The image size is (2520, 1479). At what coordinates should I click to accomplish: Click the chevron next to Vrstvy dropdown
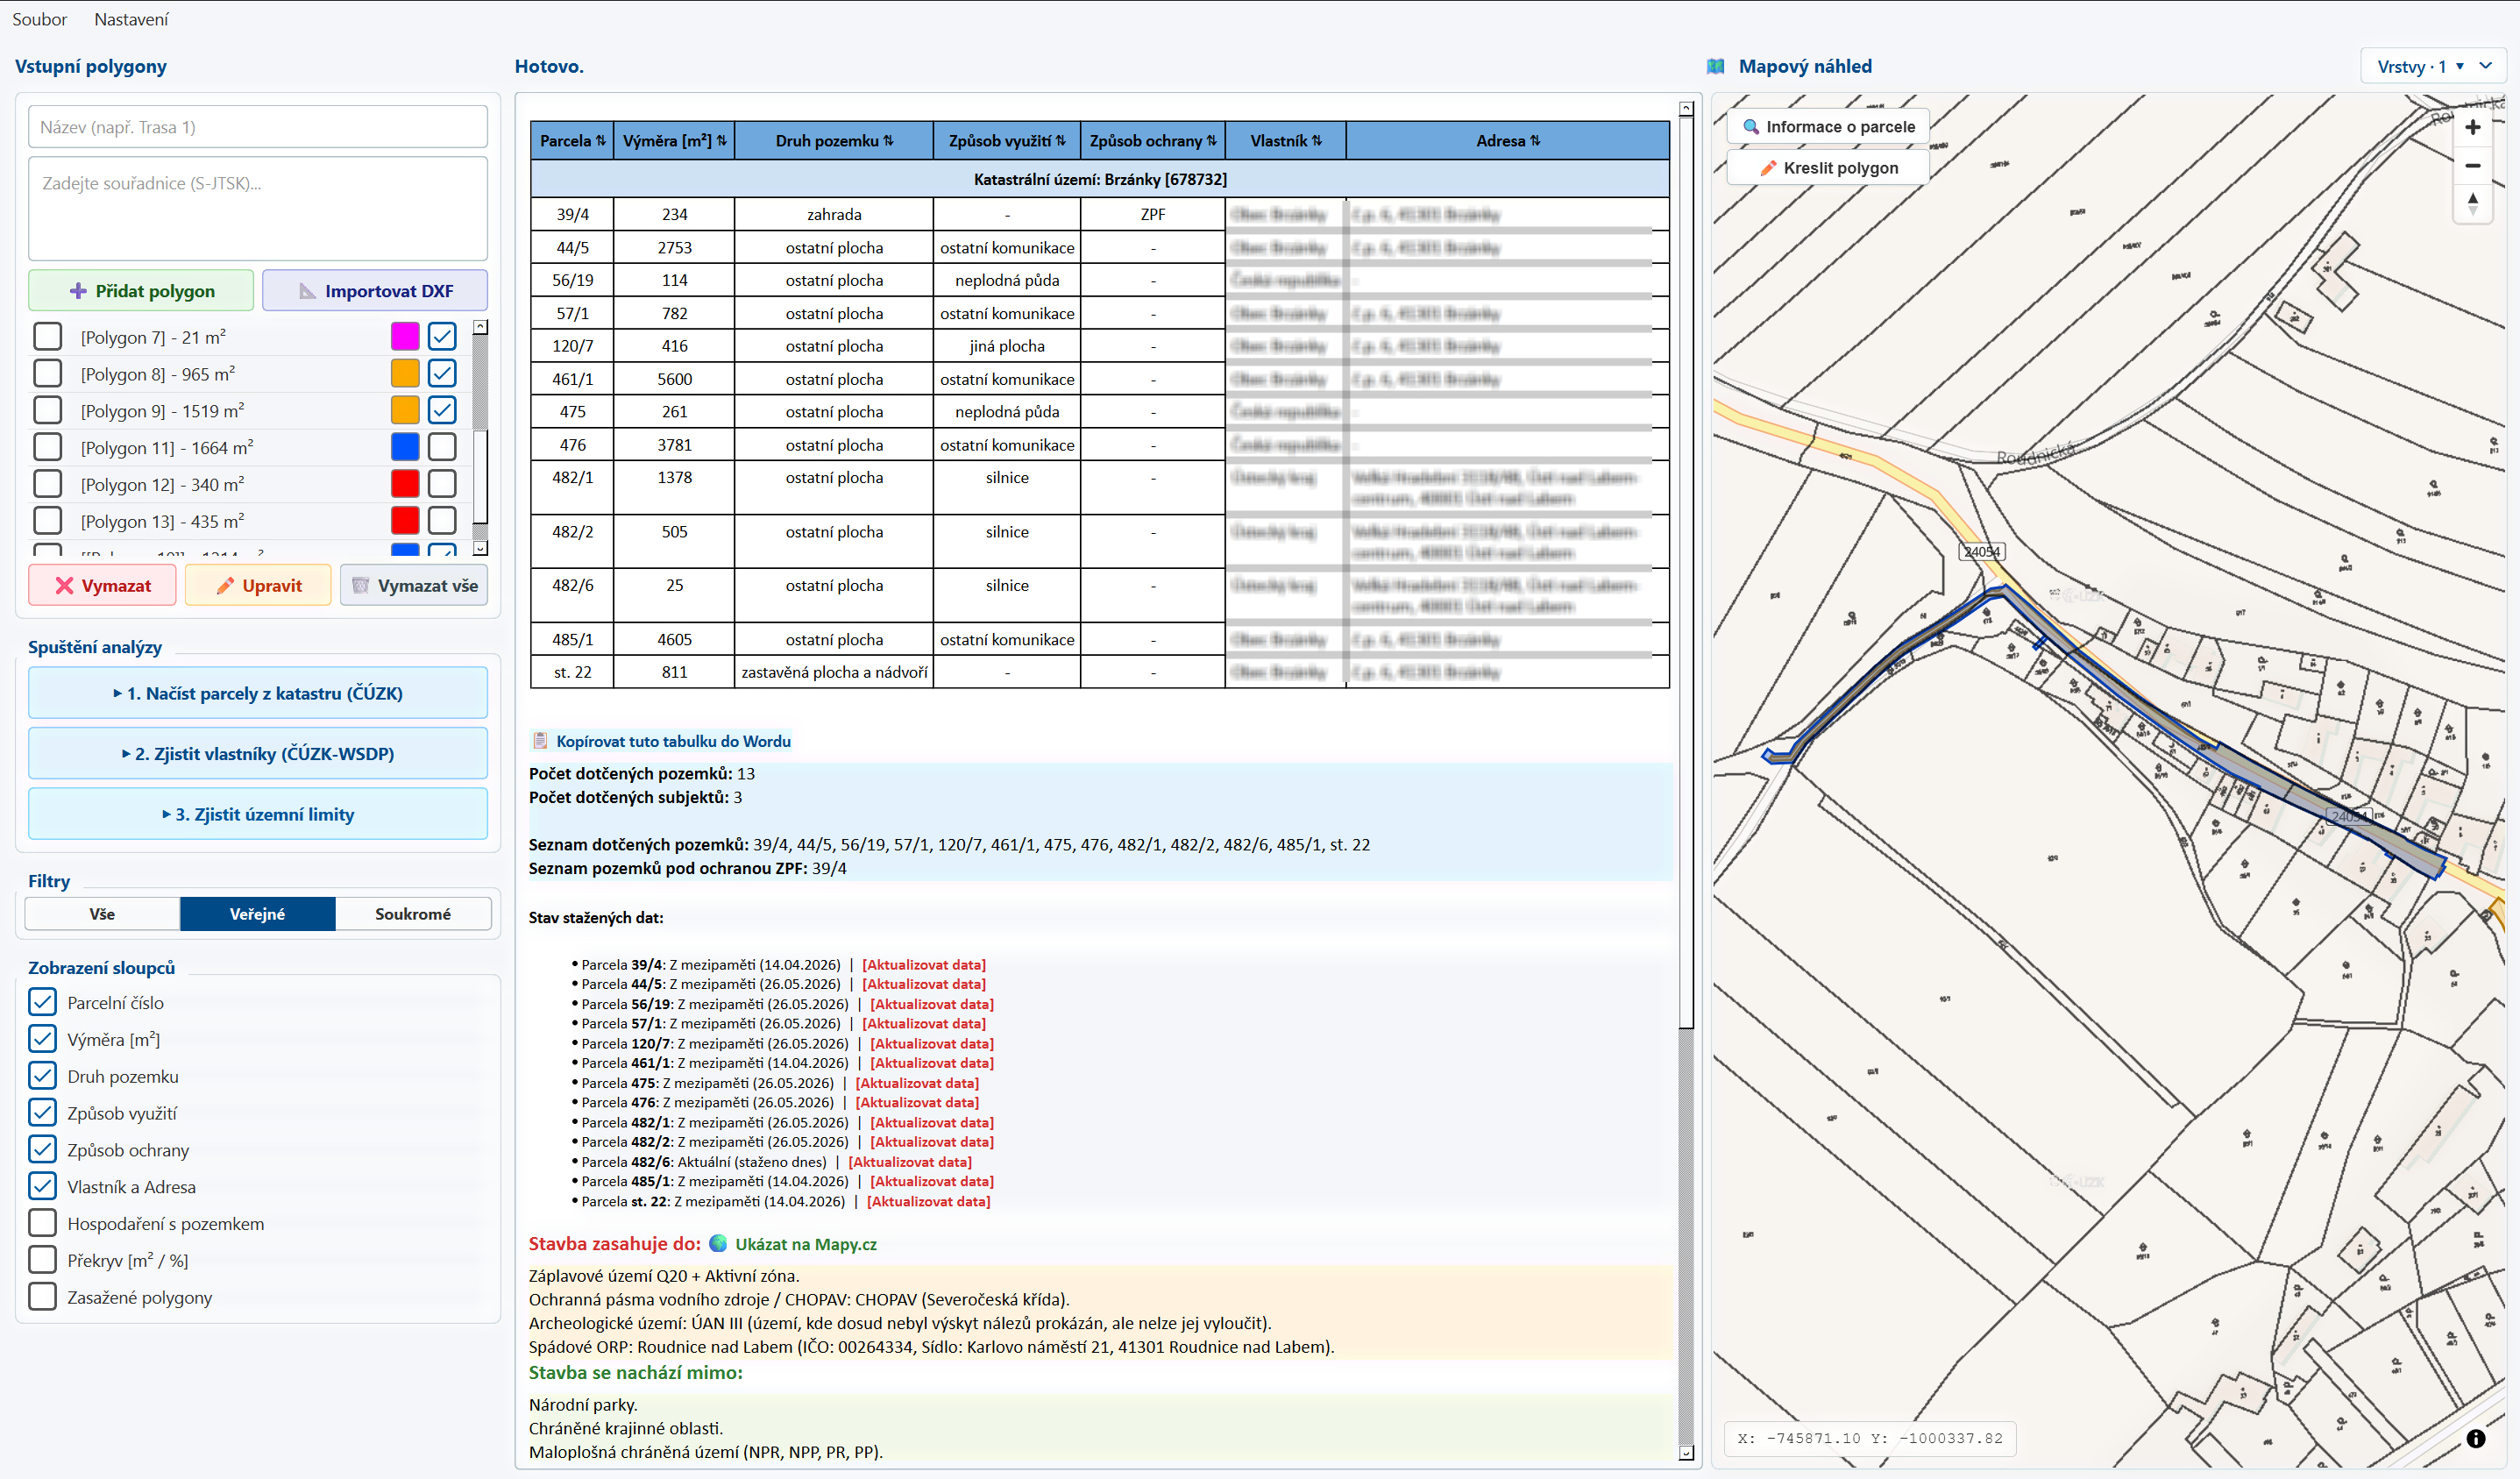[x=2485, y=67]
